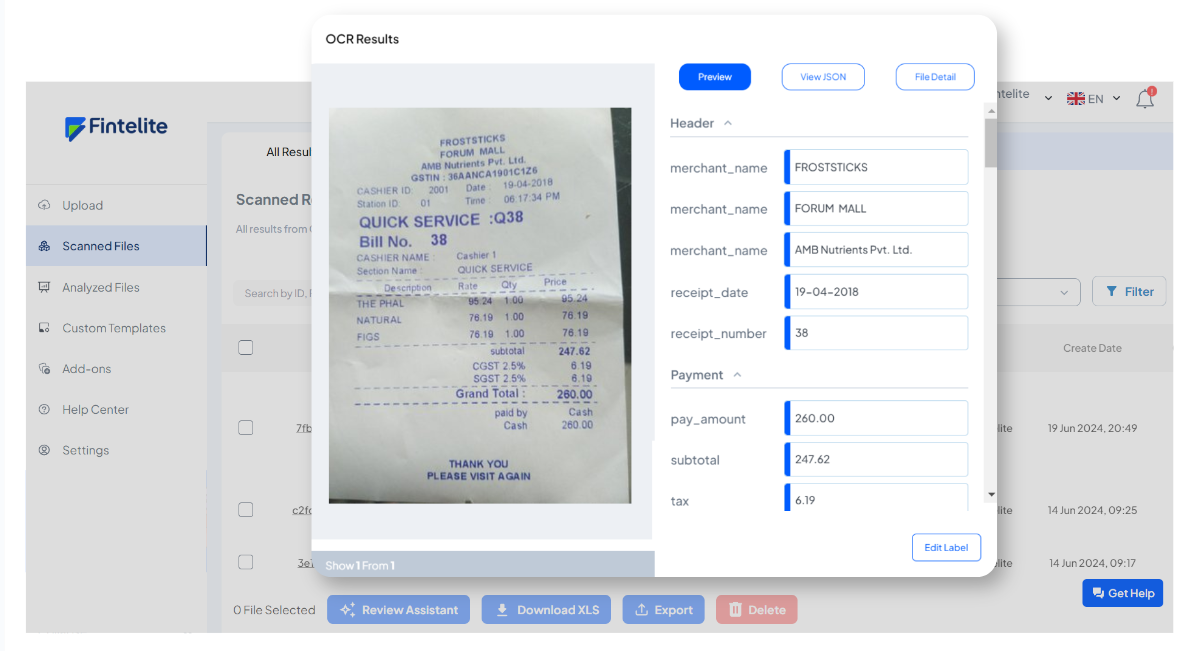Click the down arrow of results scrollbar

tap(991, 495)
